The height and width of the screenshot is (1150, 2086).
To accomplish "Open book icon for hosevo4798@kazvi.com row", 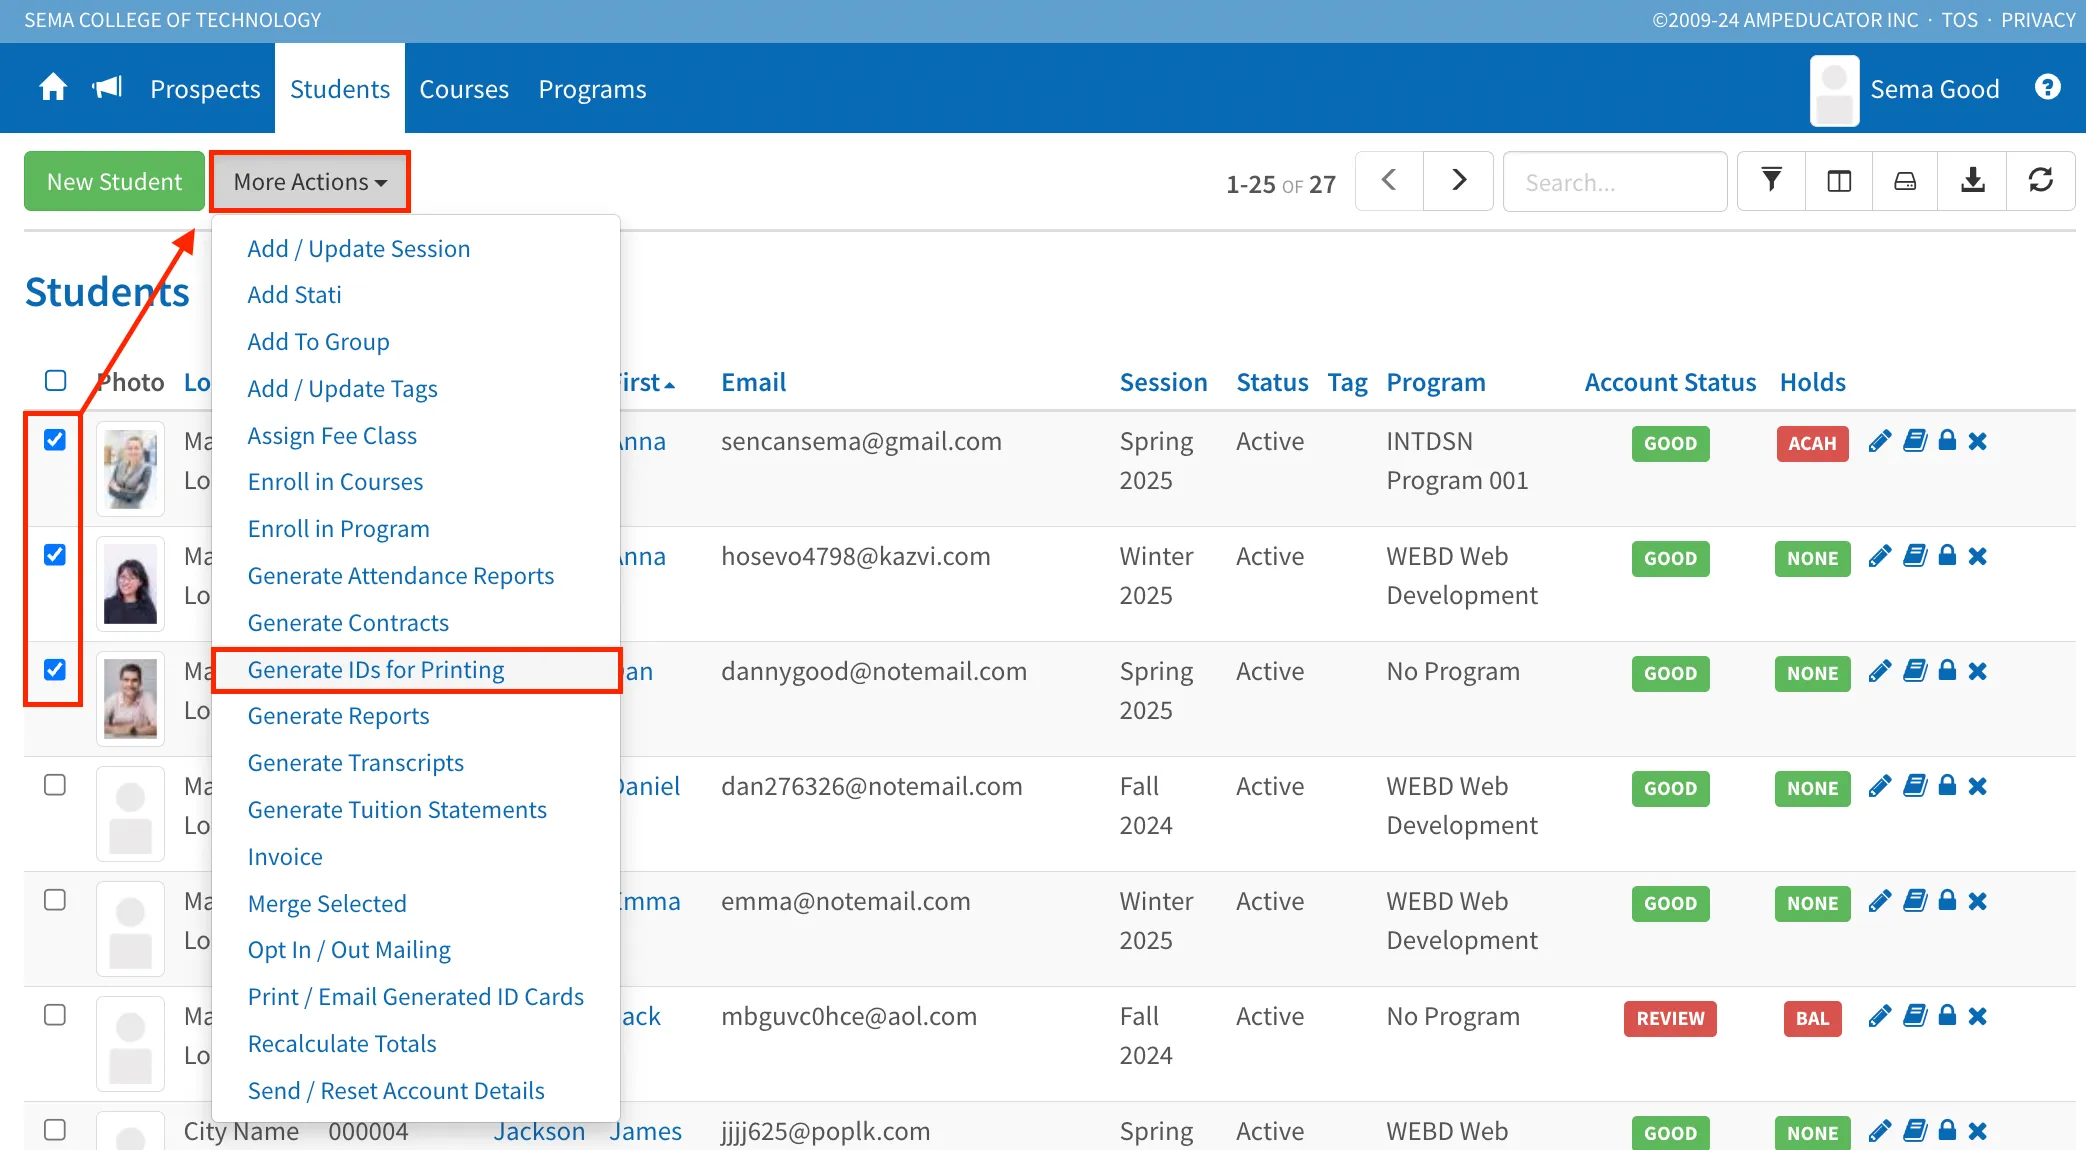I will pyautogui.click(x=1915, y=556).
